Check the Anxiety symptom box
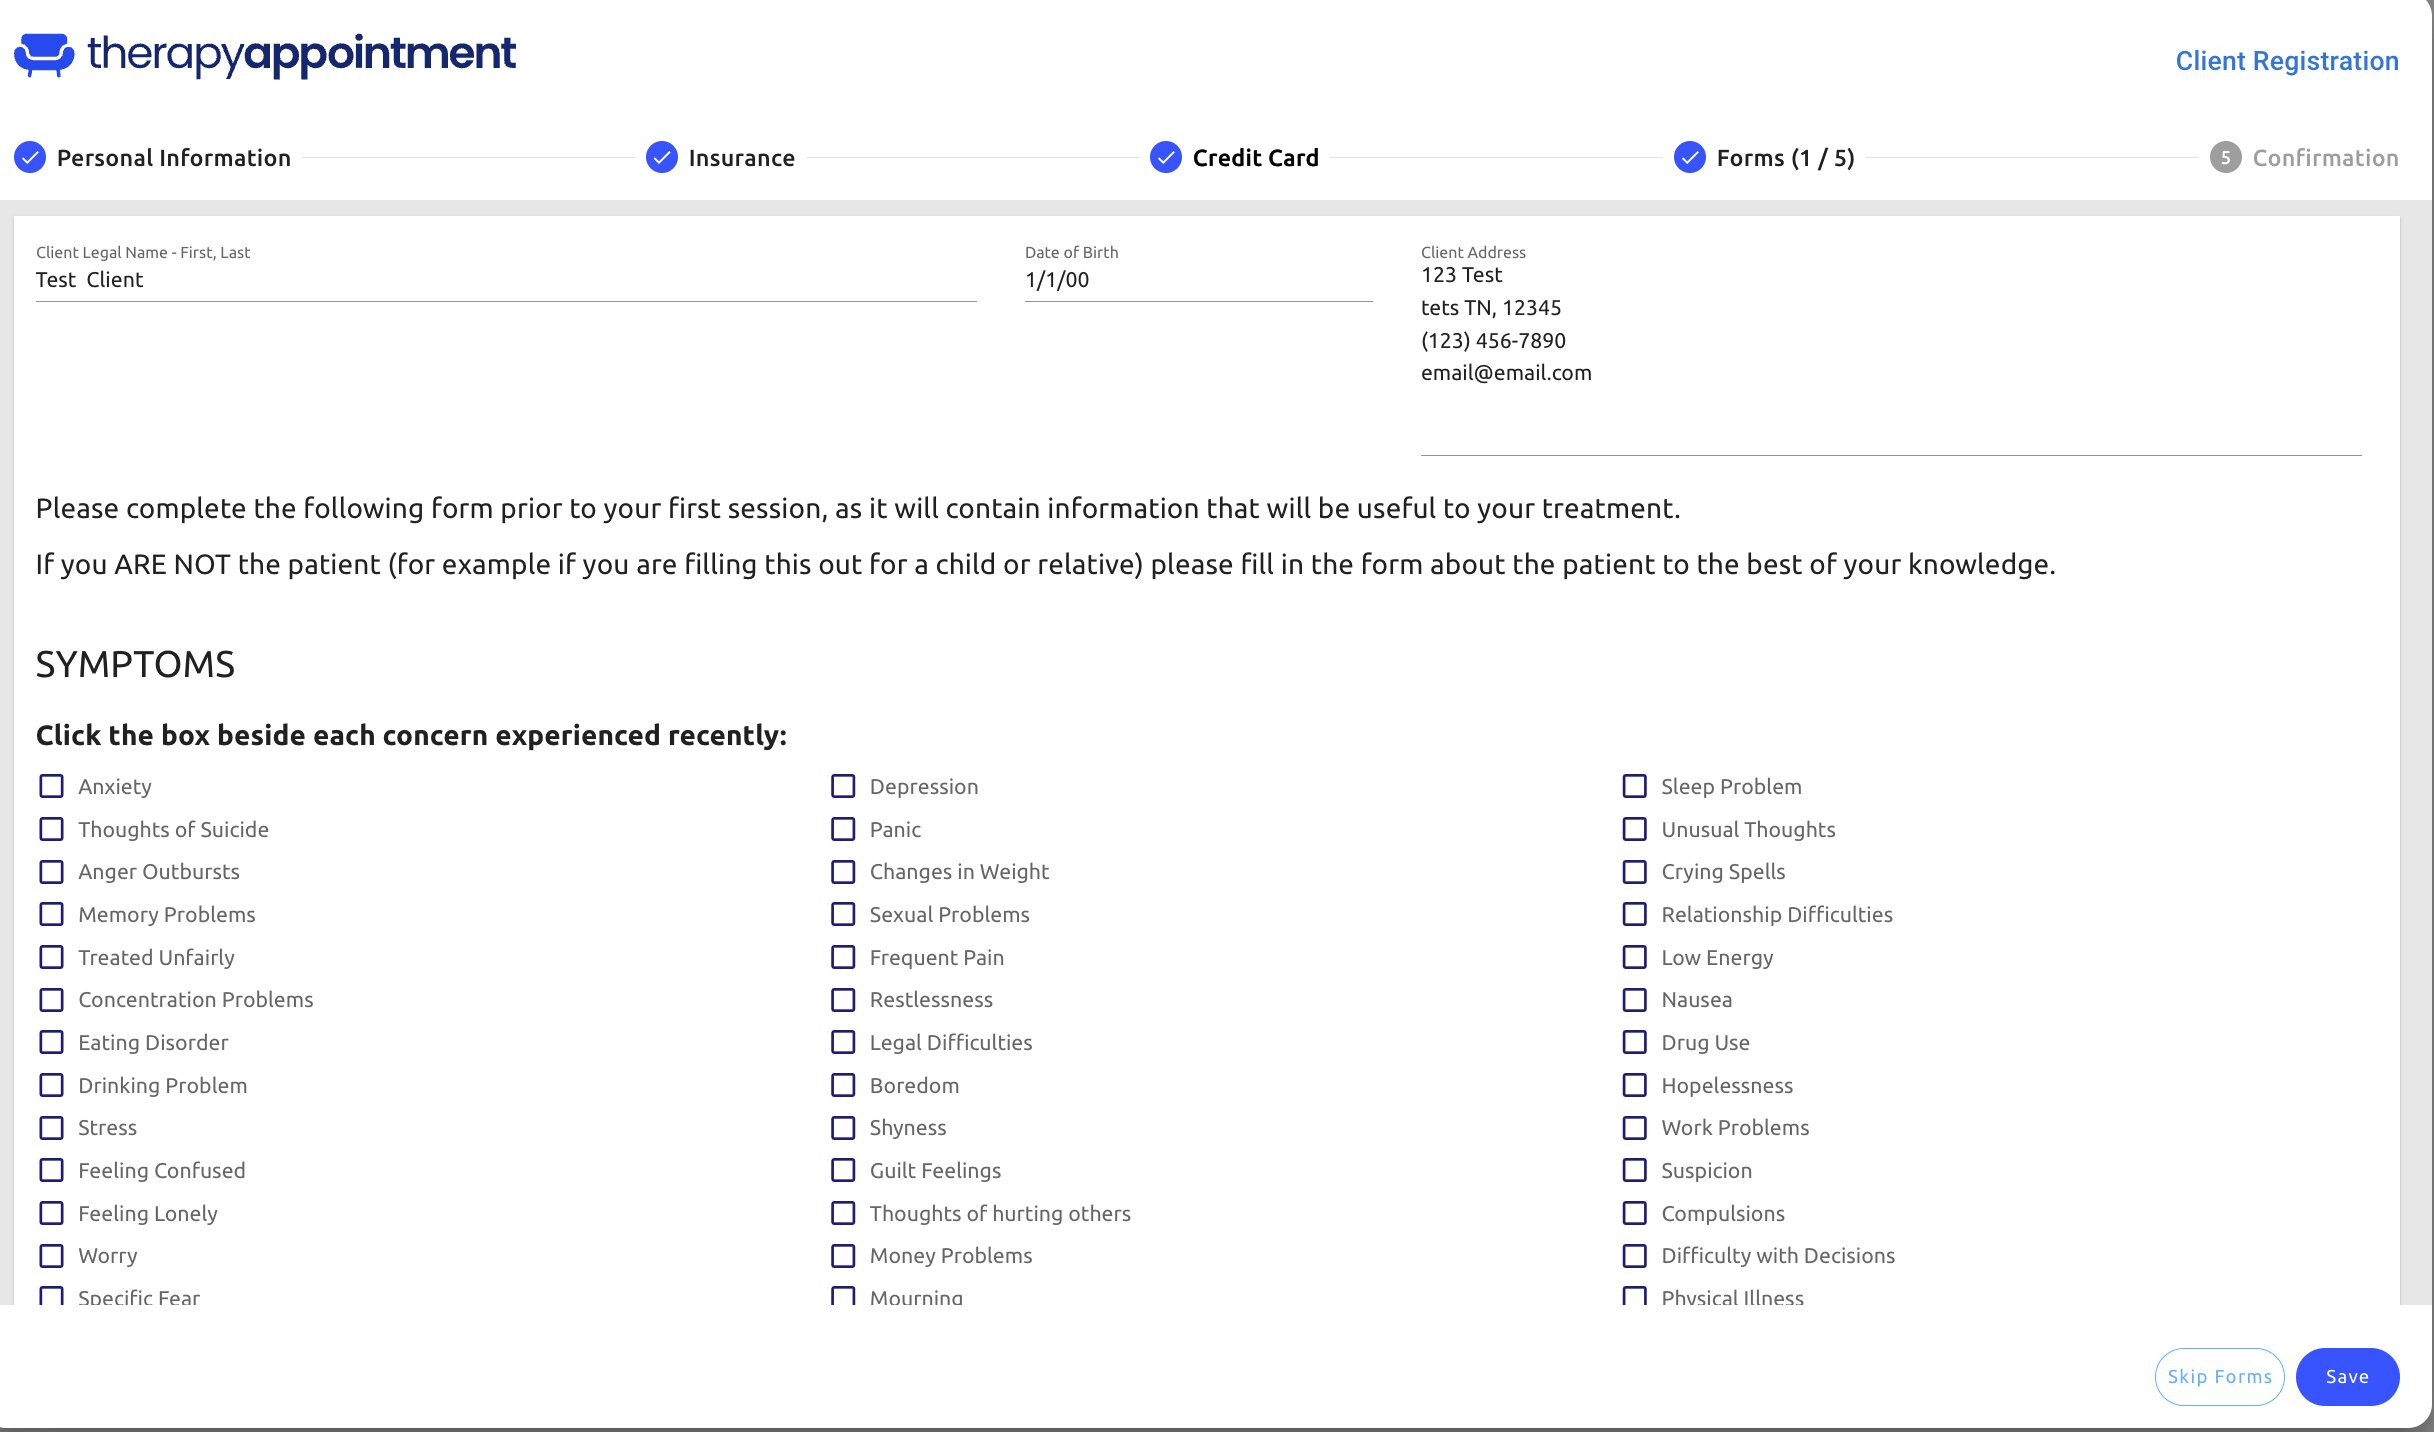 51,786
